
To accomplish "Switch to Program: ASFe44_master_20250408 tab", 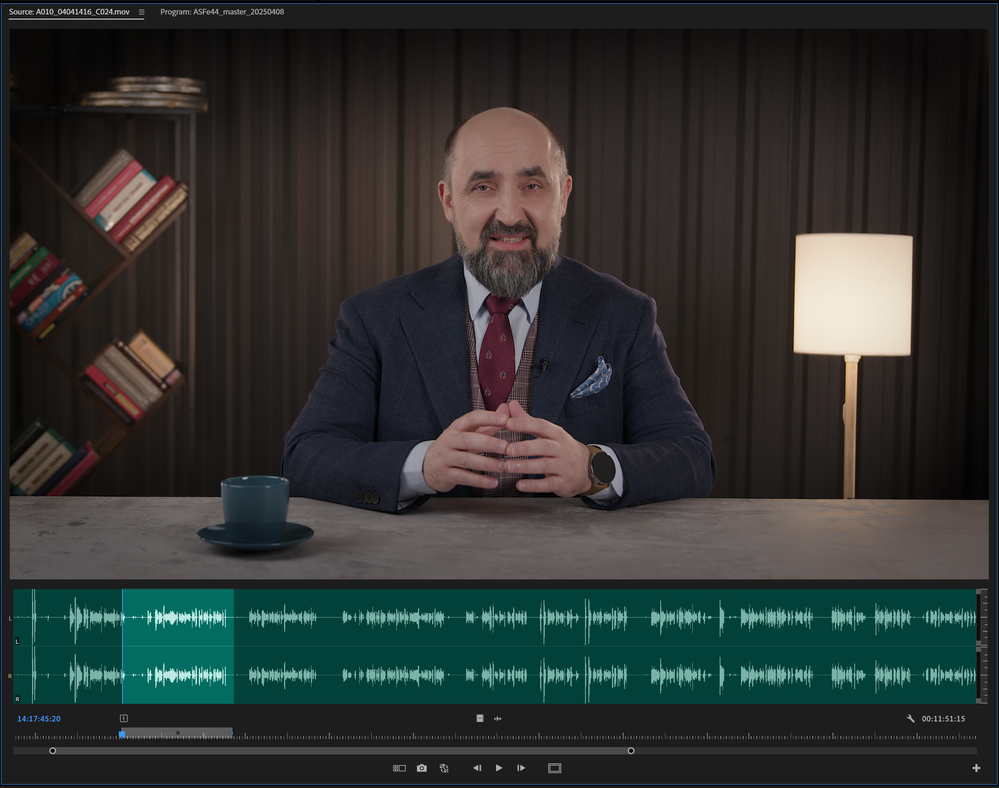I will pyautogui.click(x=222, y=12).
